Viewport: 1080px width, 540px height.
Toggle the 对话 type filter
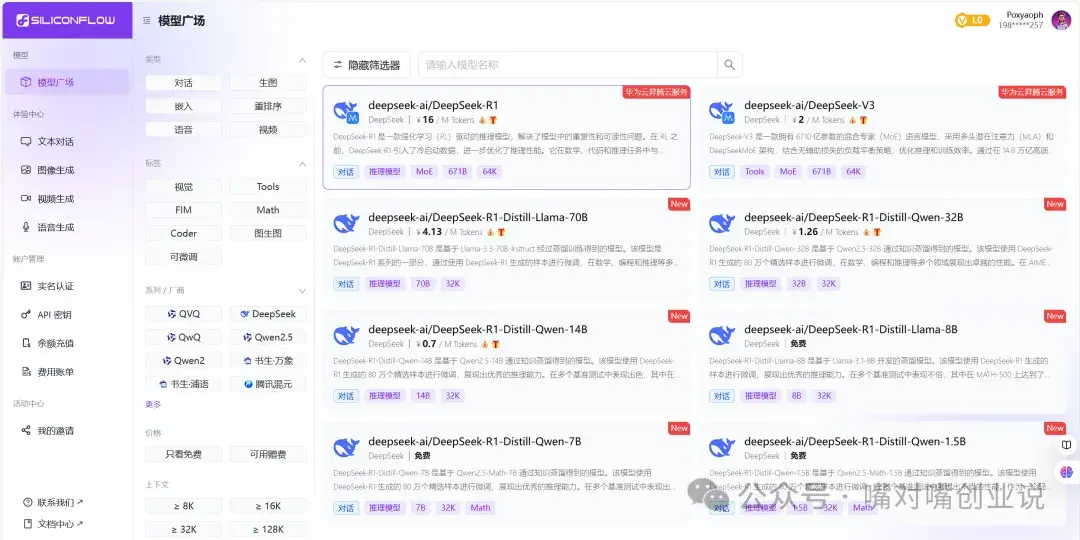coord(183,83)
